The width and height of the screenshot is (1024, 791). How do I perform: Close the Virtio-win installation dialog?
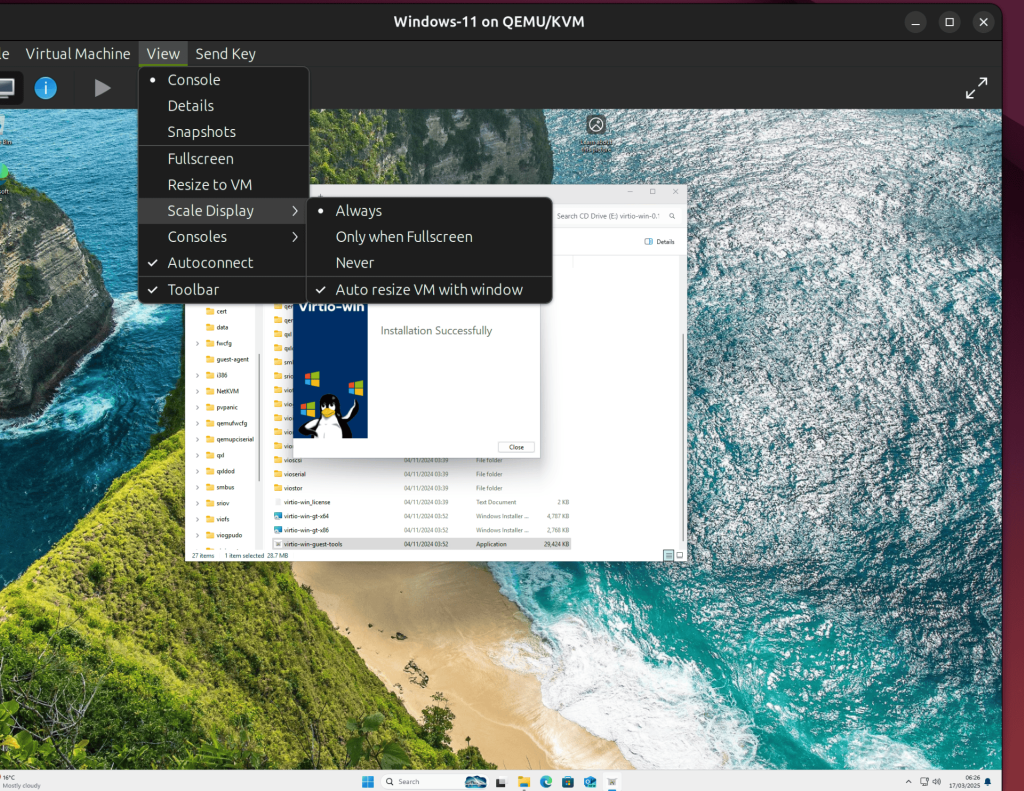pos(516,446)
